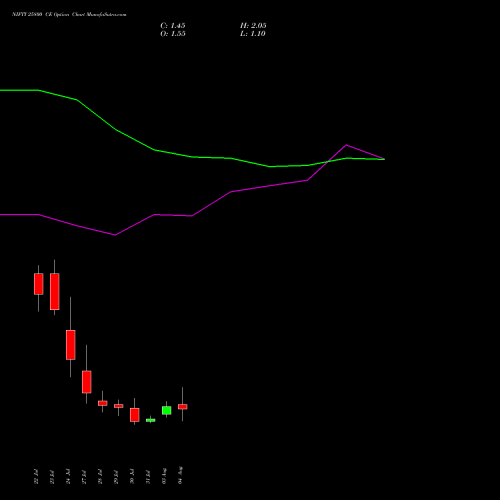
Task: Click the green candlestick for 03 Aug
Action: (167, 410)
